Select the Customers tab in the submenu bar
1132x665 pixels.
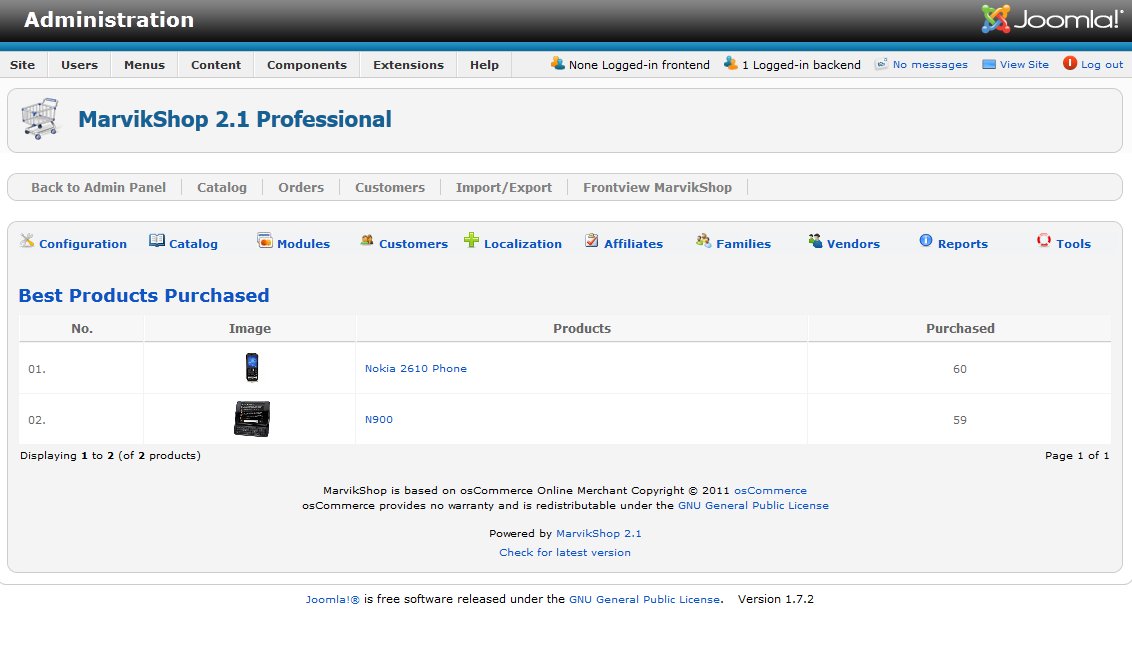390,188
